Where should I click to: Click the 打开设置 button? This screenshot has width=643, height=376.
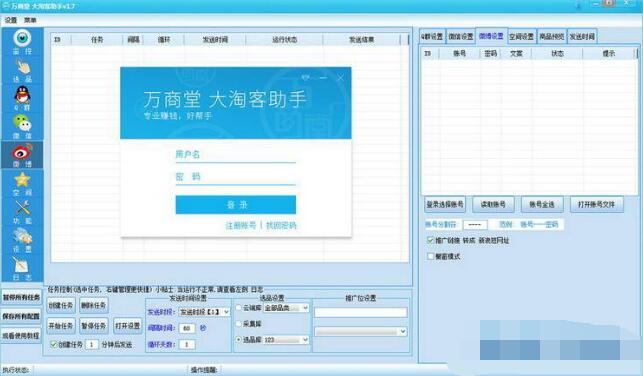tap(128, 326)
